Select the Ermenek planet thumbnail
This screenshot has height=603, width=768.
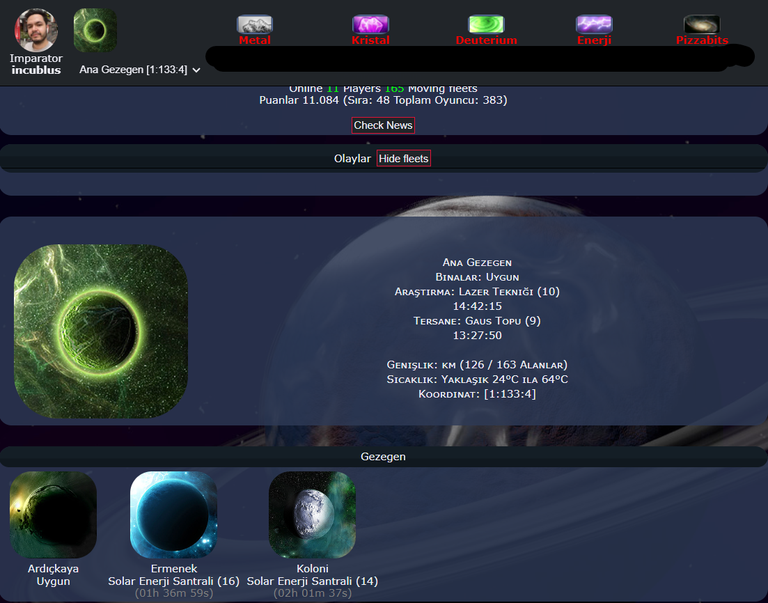tap(173, 515)
